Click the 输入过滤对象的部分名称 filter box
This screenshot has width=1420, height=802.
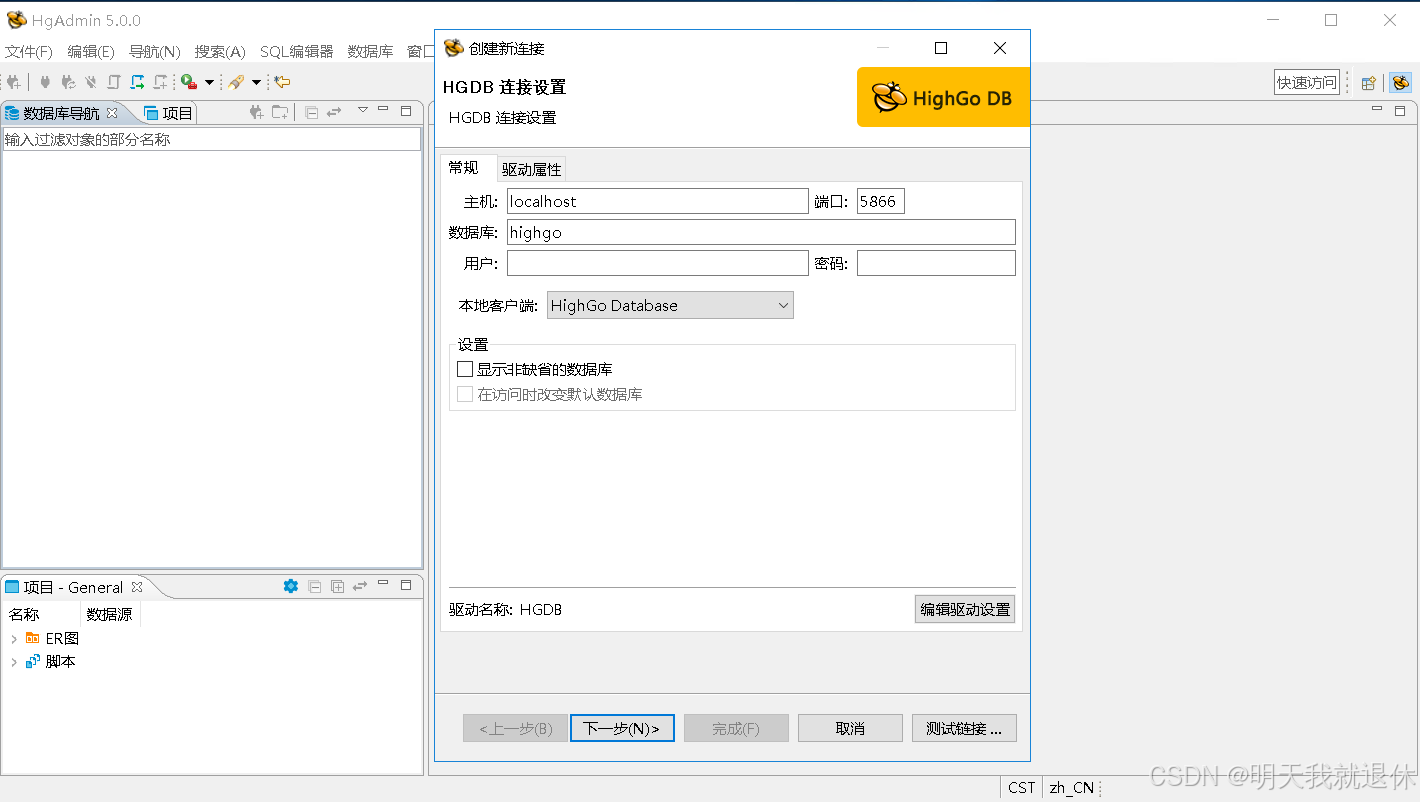pos(211,139)
